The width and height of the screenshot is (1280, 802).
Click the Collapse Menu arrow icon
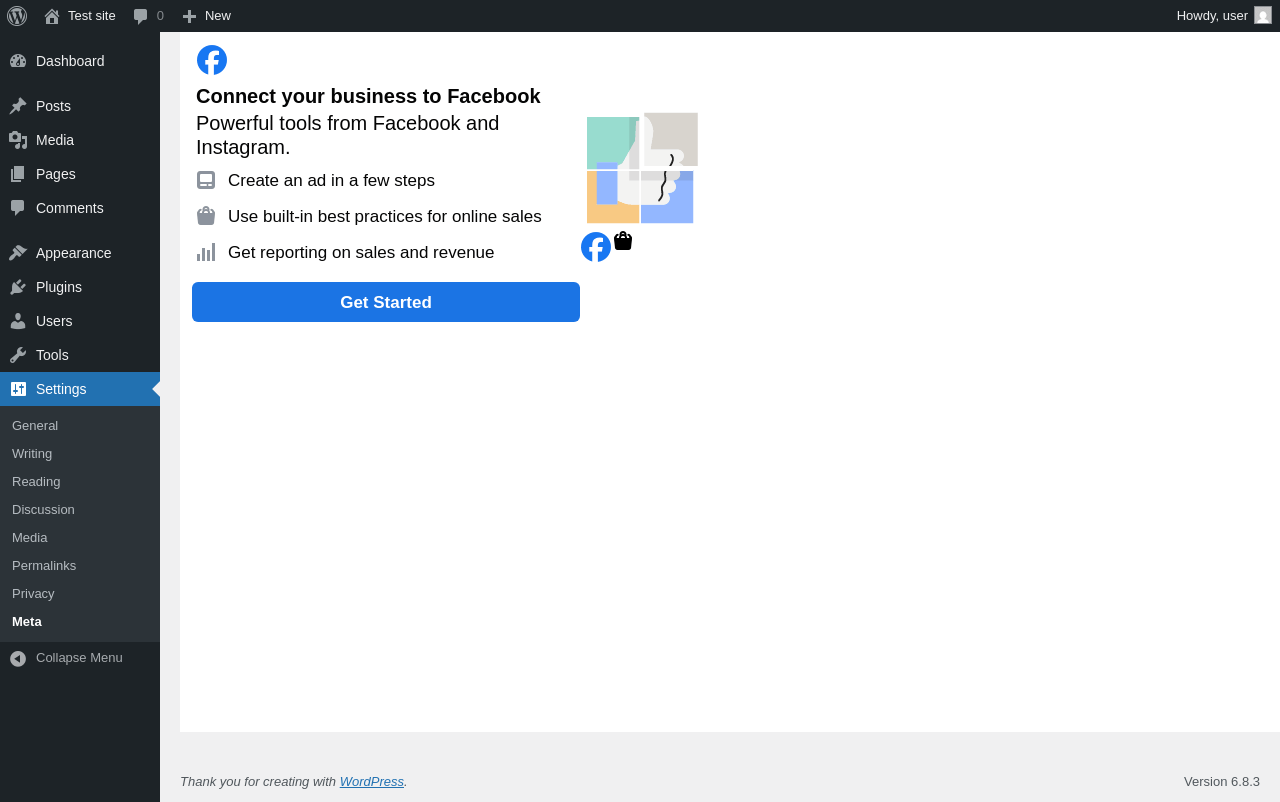pyautogui.click(x=18, y=658)
